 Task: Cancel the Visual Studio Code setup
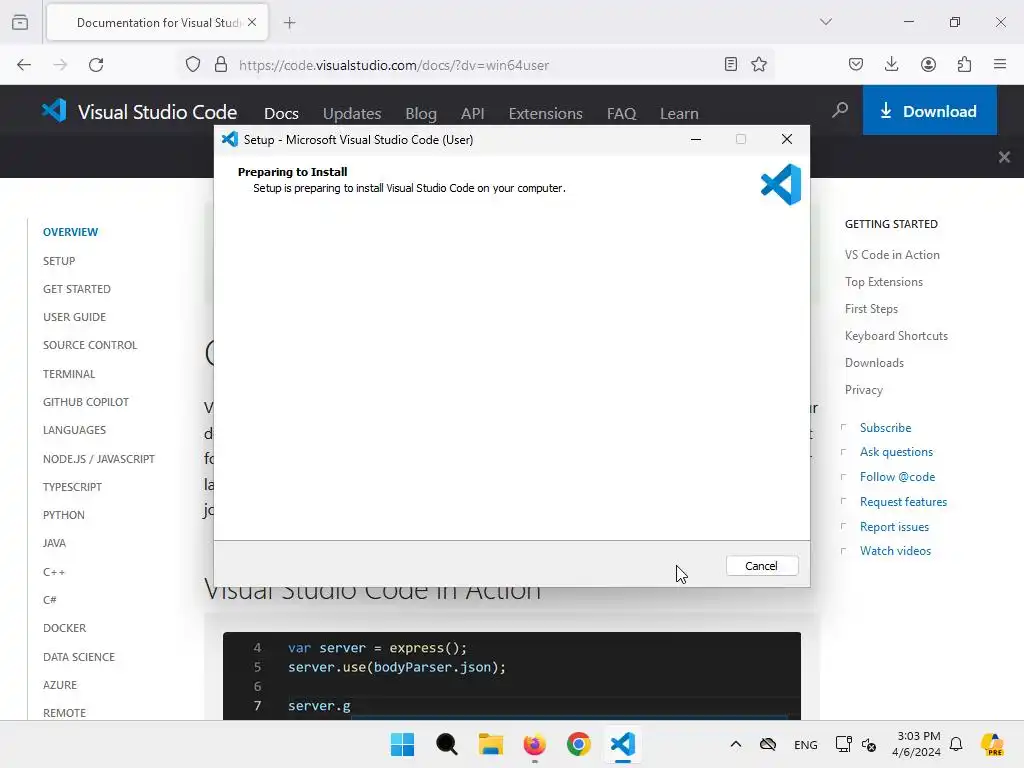coord(761,566)
